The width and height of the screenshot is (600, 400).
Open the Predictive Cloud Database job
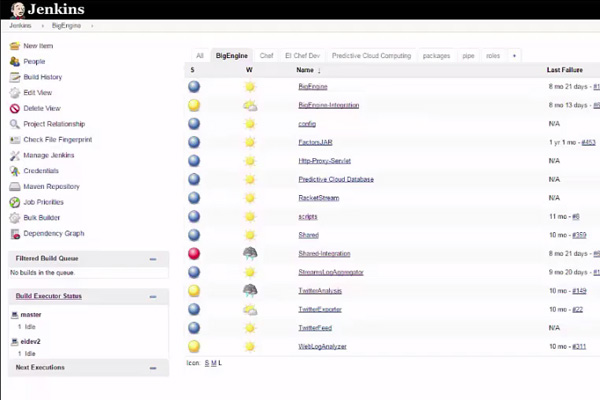336,179
